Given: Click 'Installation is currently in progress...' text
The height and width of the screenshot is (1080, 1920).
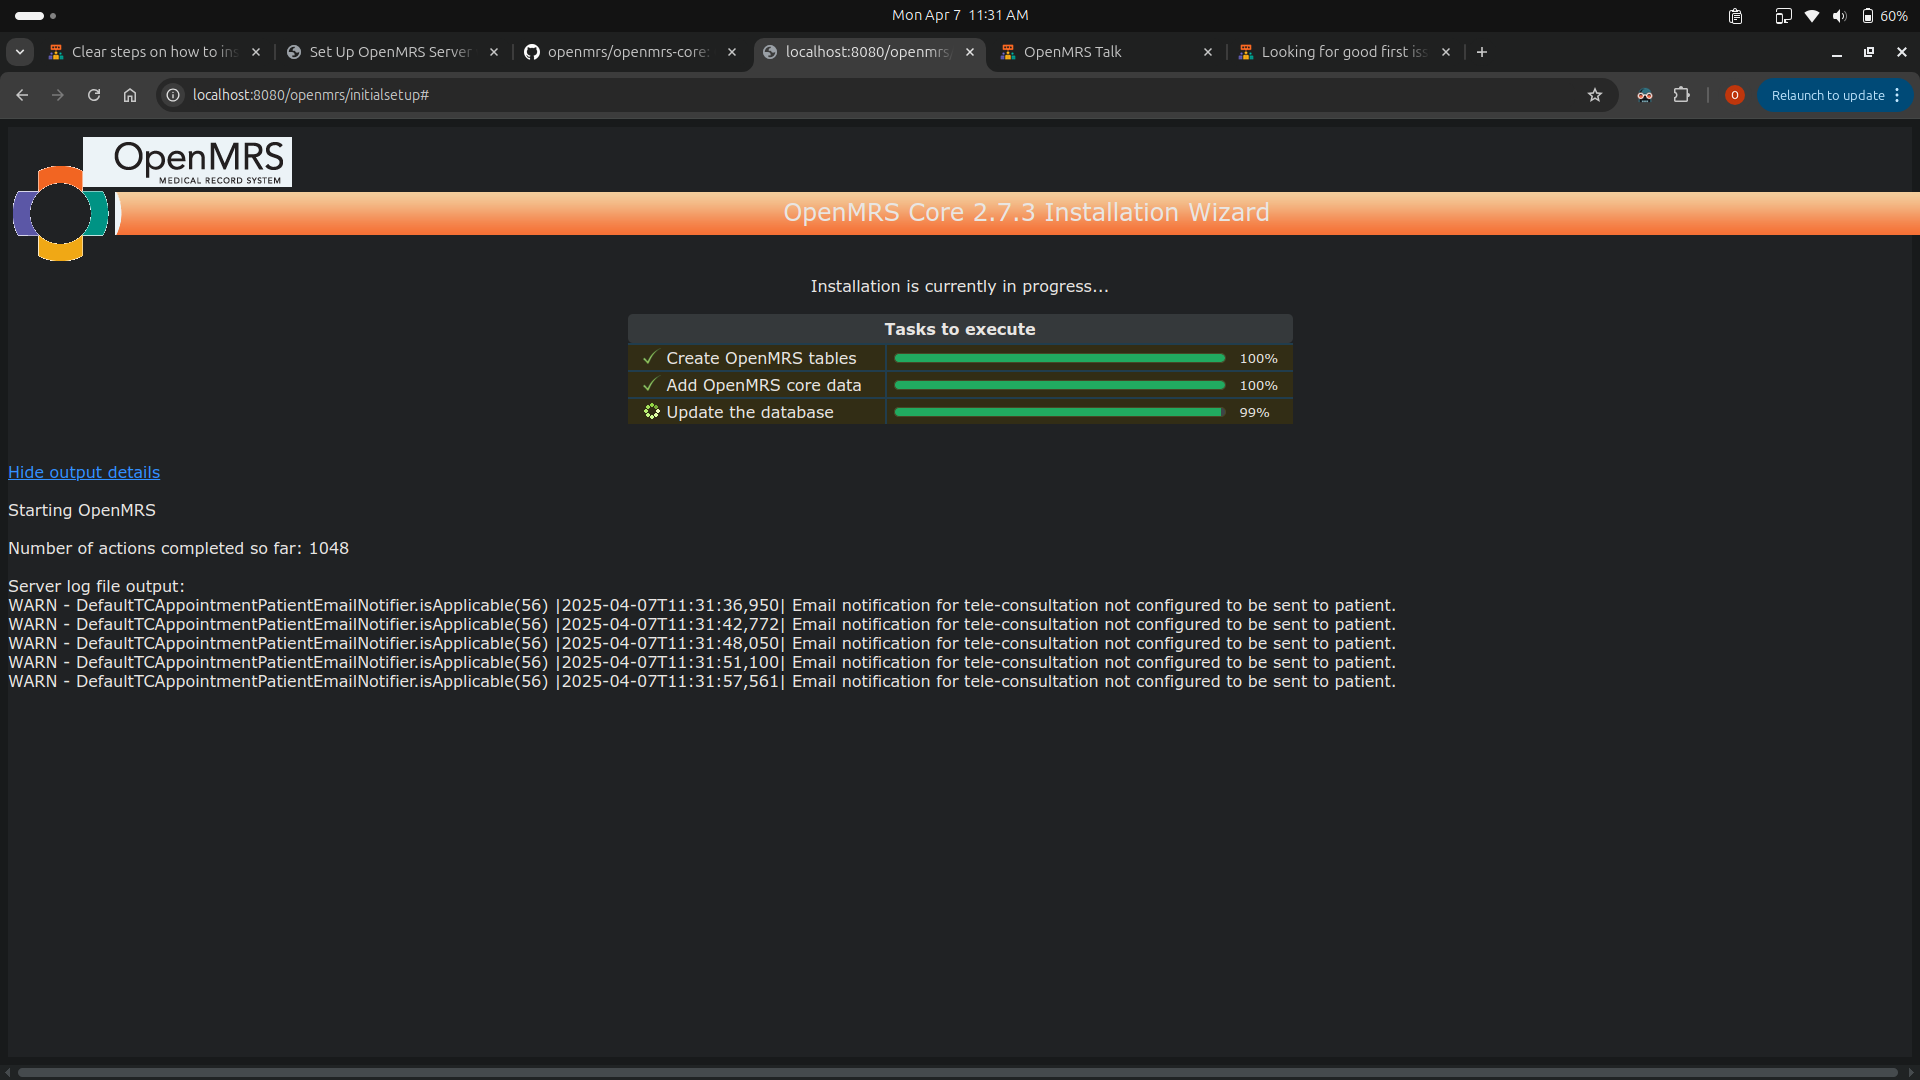Looking at the screenshot, I should click(x=959, y=286).
